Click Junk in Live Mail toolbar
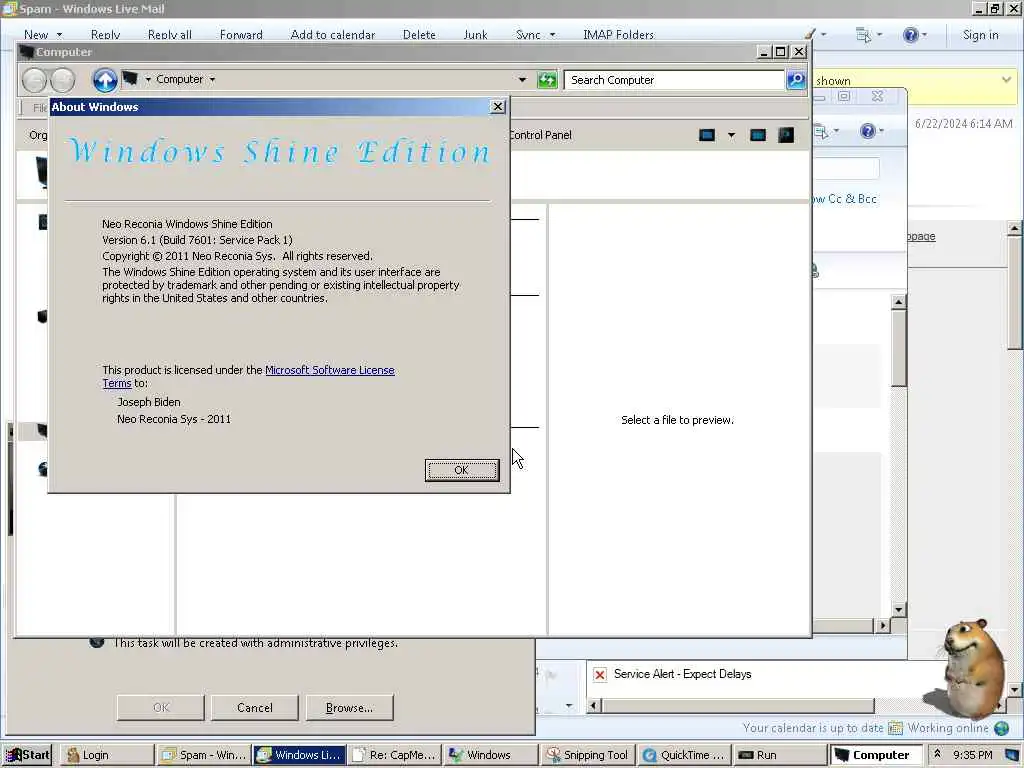Image resolution: width=1024 pixels, height=768 pixels. [475, 35]
